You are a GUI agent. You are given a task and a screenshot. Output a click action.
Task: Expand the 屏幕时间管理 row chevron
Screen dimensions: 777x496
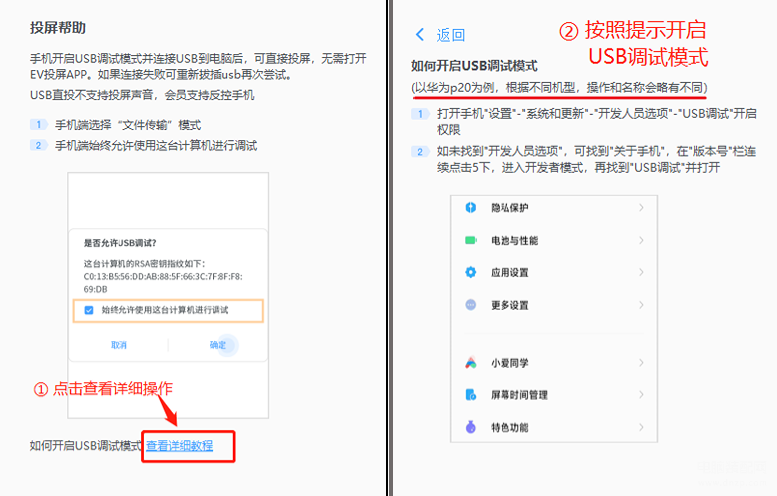pyautogui.click(x=641, y=395)
